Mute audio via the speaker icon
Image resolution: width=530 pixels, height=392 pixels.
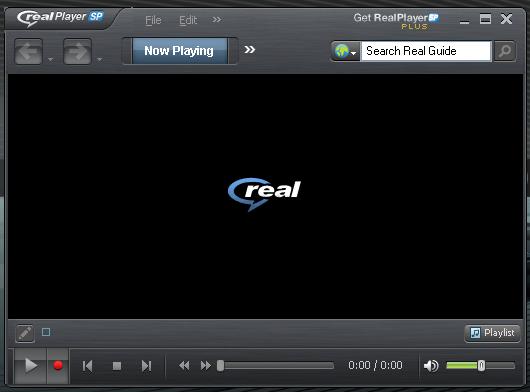tap(431, 366)
